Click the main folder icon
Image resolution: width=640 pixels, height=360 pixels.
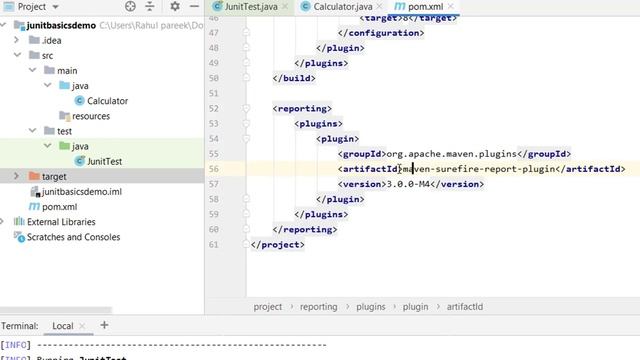click(49, 70)
